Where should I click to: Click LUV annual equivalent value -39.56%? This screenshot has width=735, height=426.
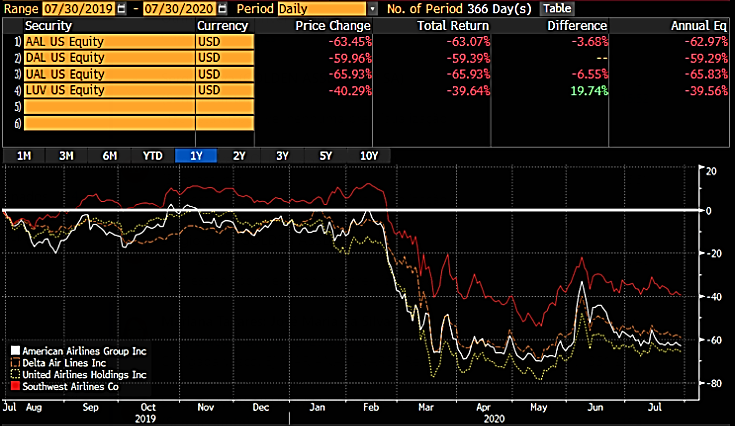pyautogui.click(x=706, y=90)
